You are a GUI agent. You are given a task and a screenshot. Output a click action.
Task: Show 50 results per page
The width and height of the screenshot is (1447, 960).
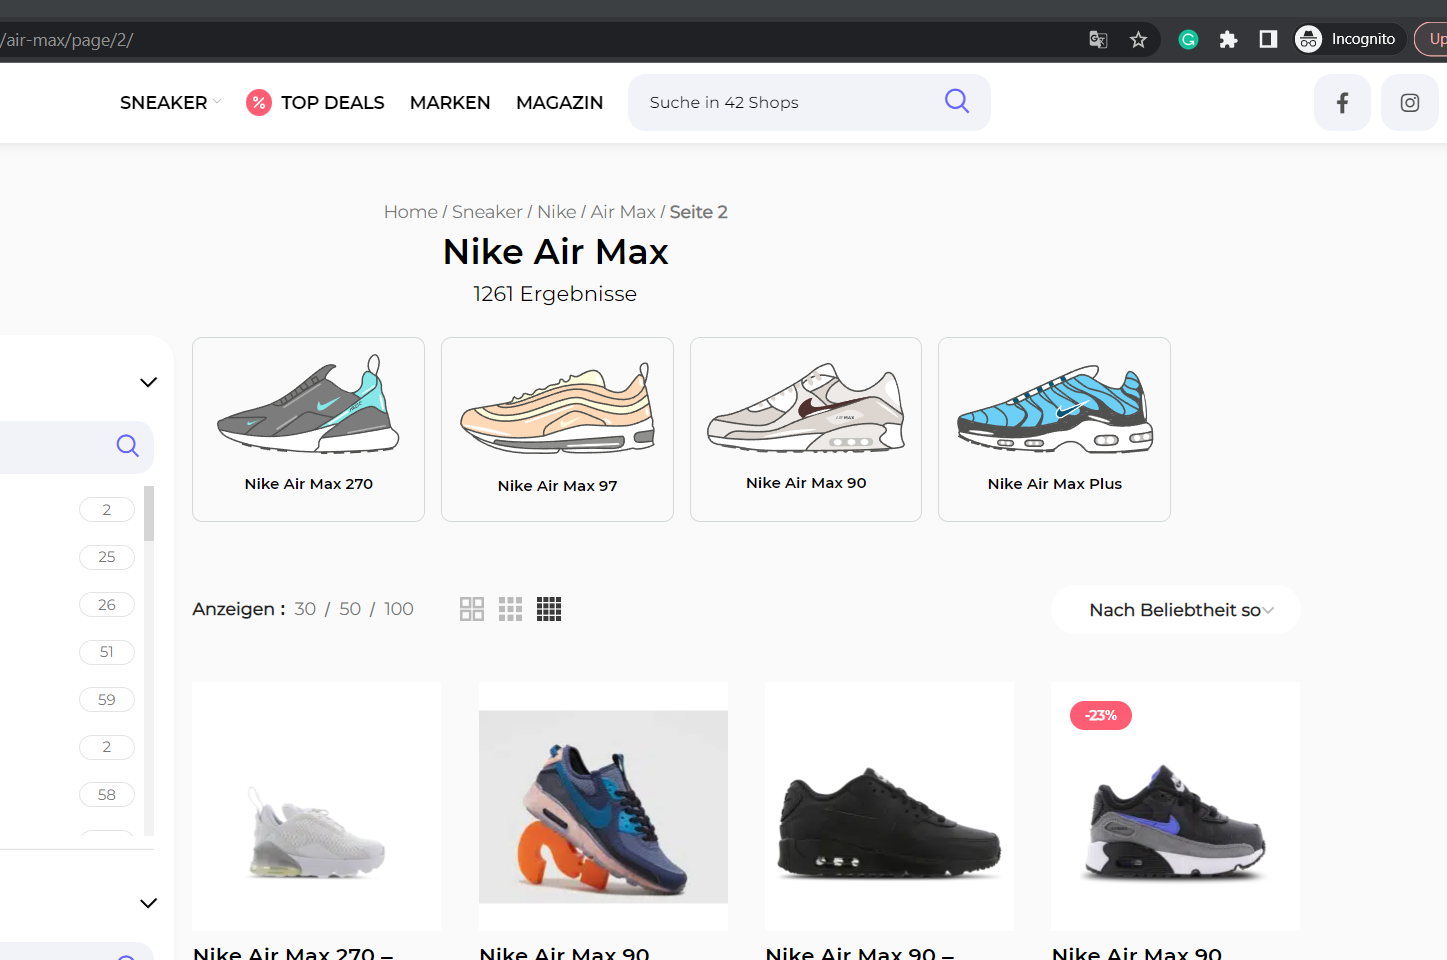tap(350, 609)
